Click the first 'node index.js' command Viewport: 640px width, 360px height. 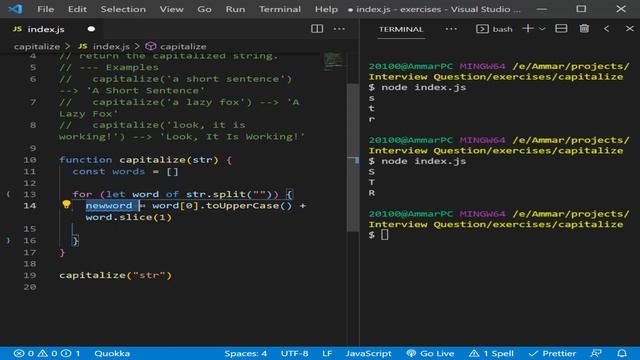click(x=423, y=87)
